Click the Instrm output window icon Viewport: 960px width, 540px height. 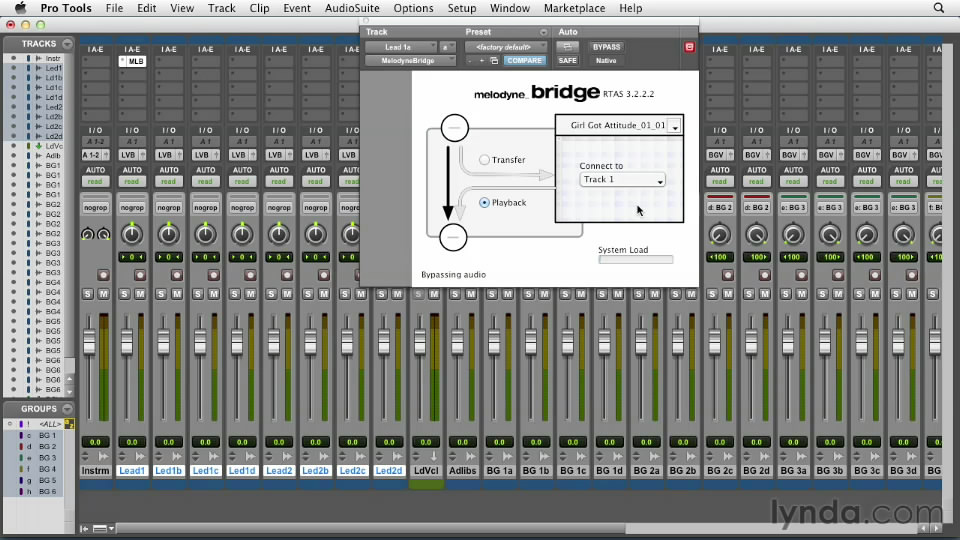tap(103, 457)
